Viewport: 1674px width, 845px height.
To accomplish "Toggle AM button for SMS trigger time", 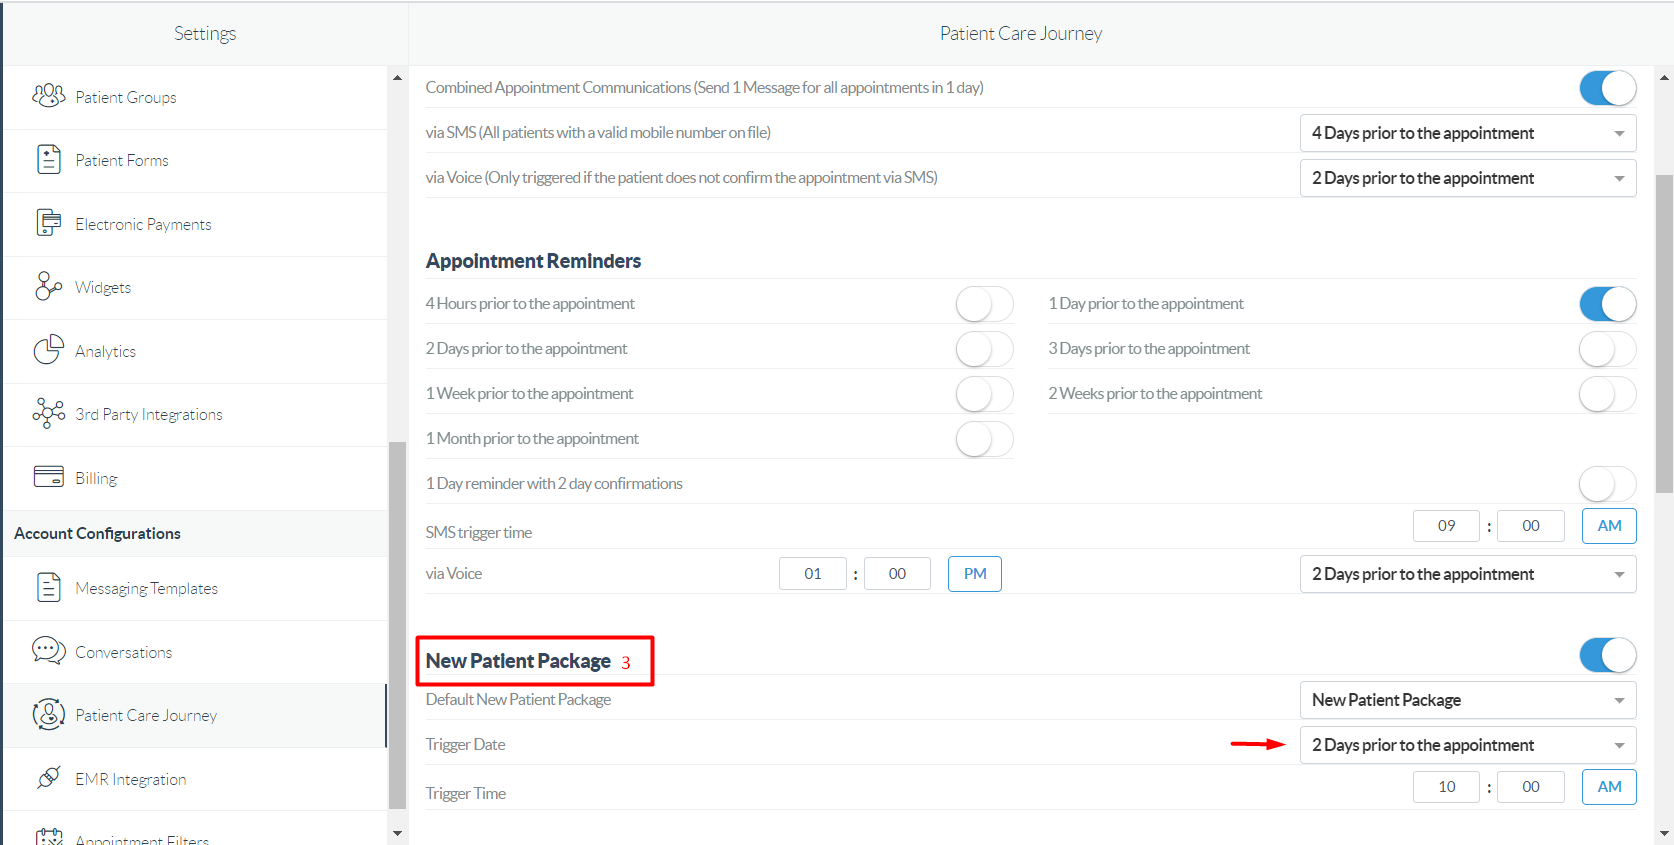I will [x=1609, y=526].
